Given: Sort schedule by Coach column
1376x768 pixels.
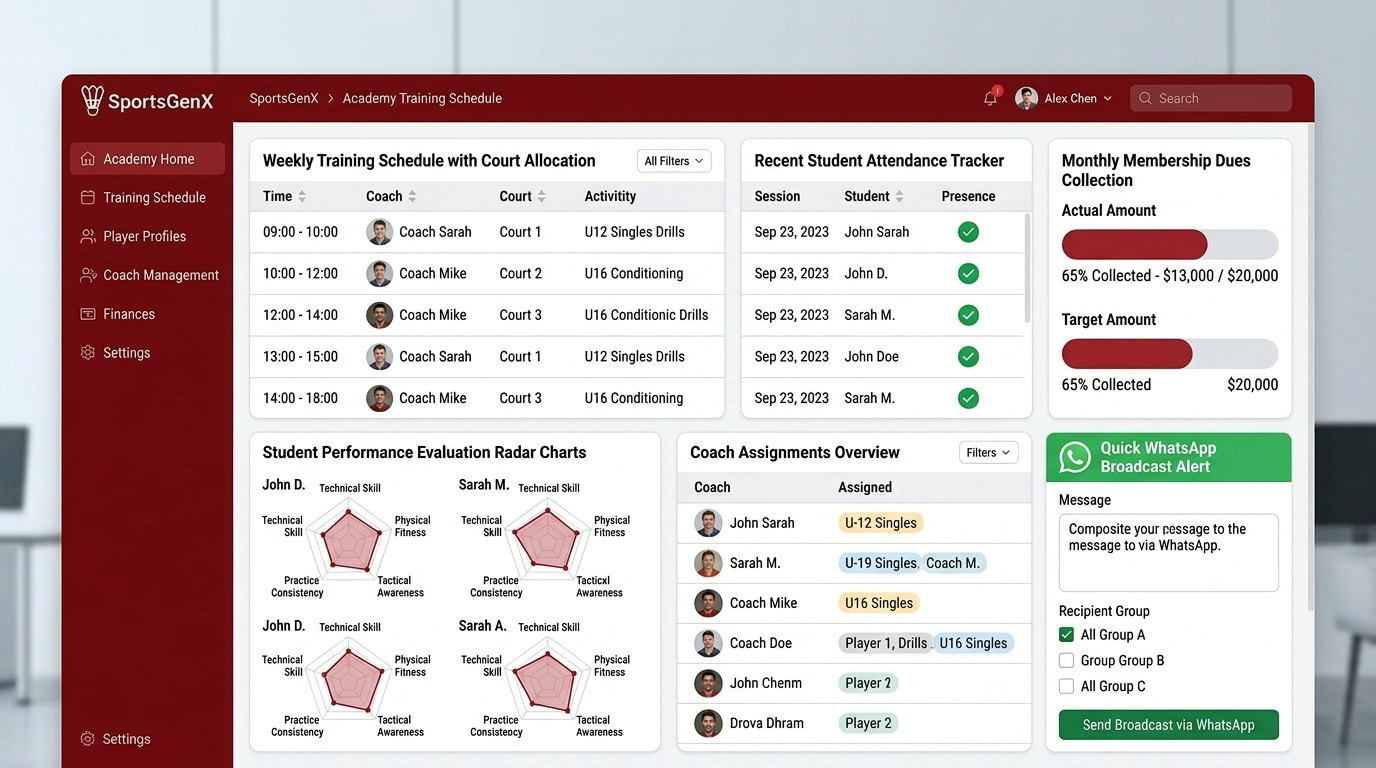Looking at the screenshot, I should 412,197.
